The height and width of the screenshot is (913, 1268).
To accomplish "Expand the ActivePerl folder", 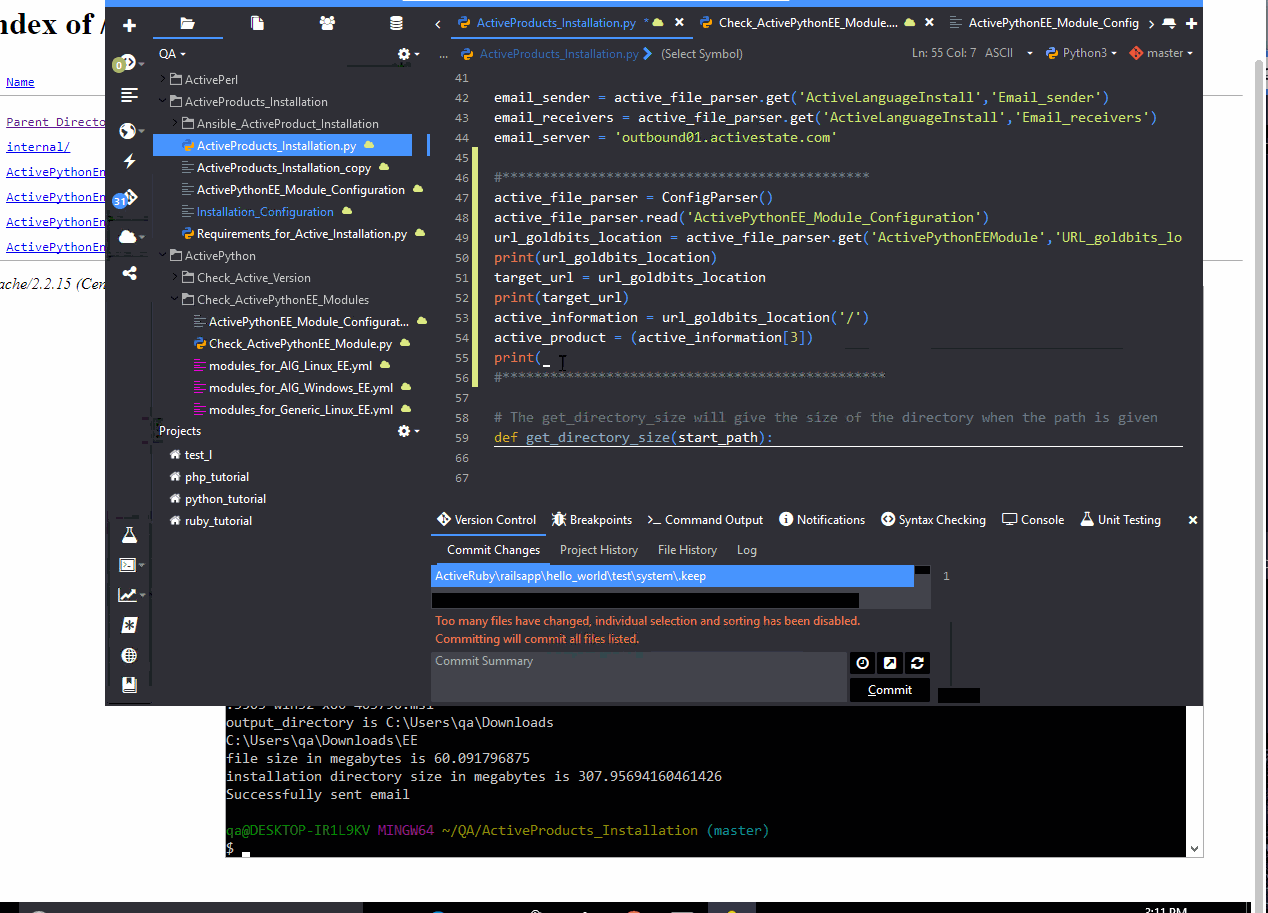I will pos(161,79).
